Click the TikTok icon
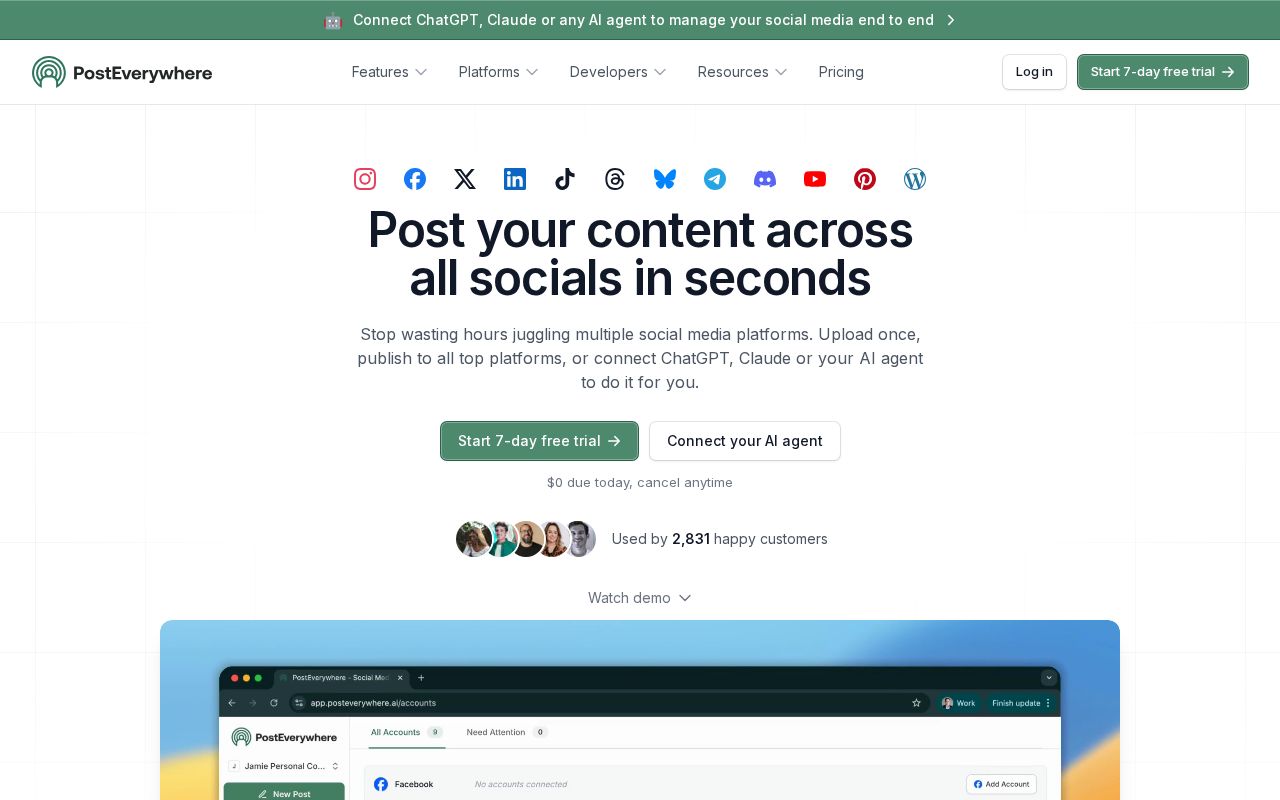This screenshot has width=1280, height=800. point(565,179)
